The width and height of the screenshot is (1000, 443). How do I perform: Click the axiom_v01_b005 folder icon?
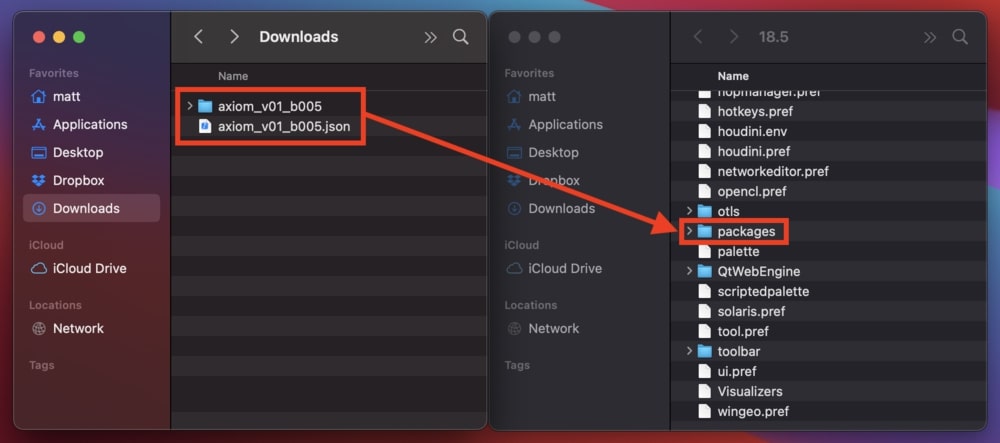(205, 106)
